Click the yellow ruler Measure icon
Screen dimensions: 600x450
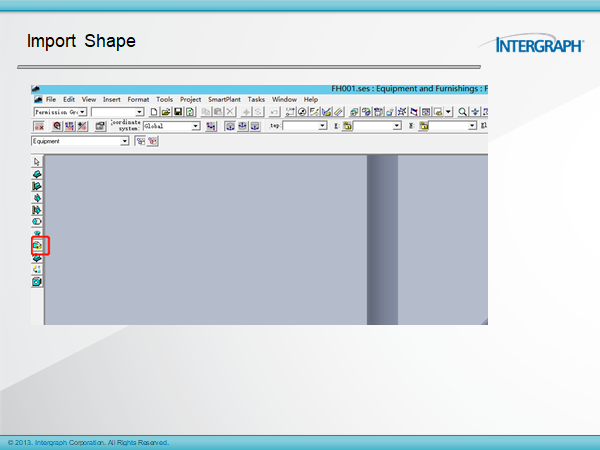(x=339, y=112)
